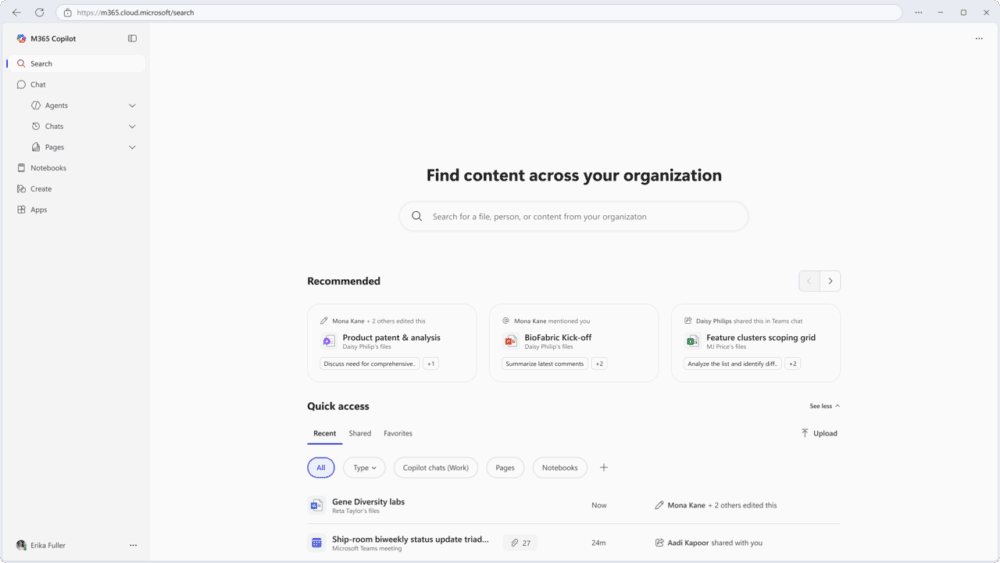Select the All filter pill
Viewport: 1000px width, 563px height.
point(321,467)
